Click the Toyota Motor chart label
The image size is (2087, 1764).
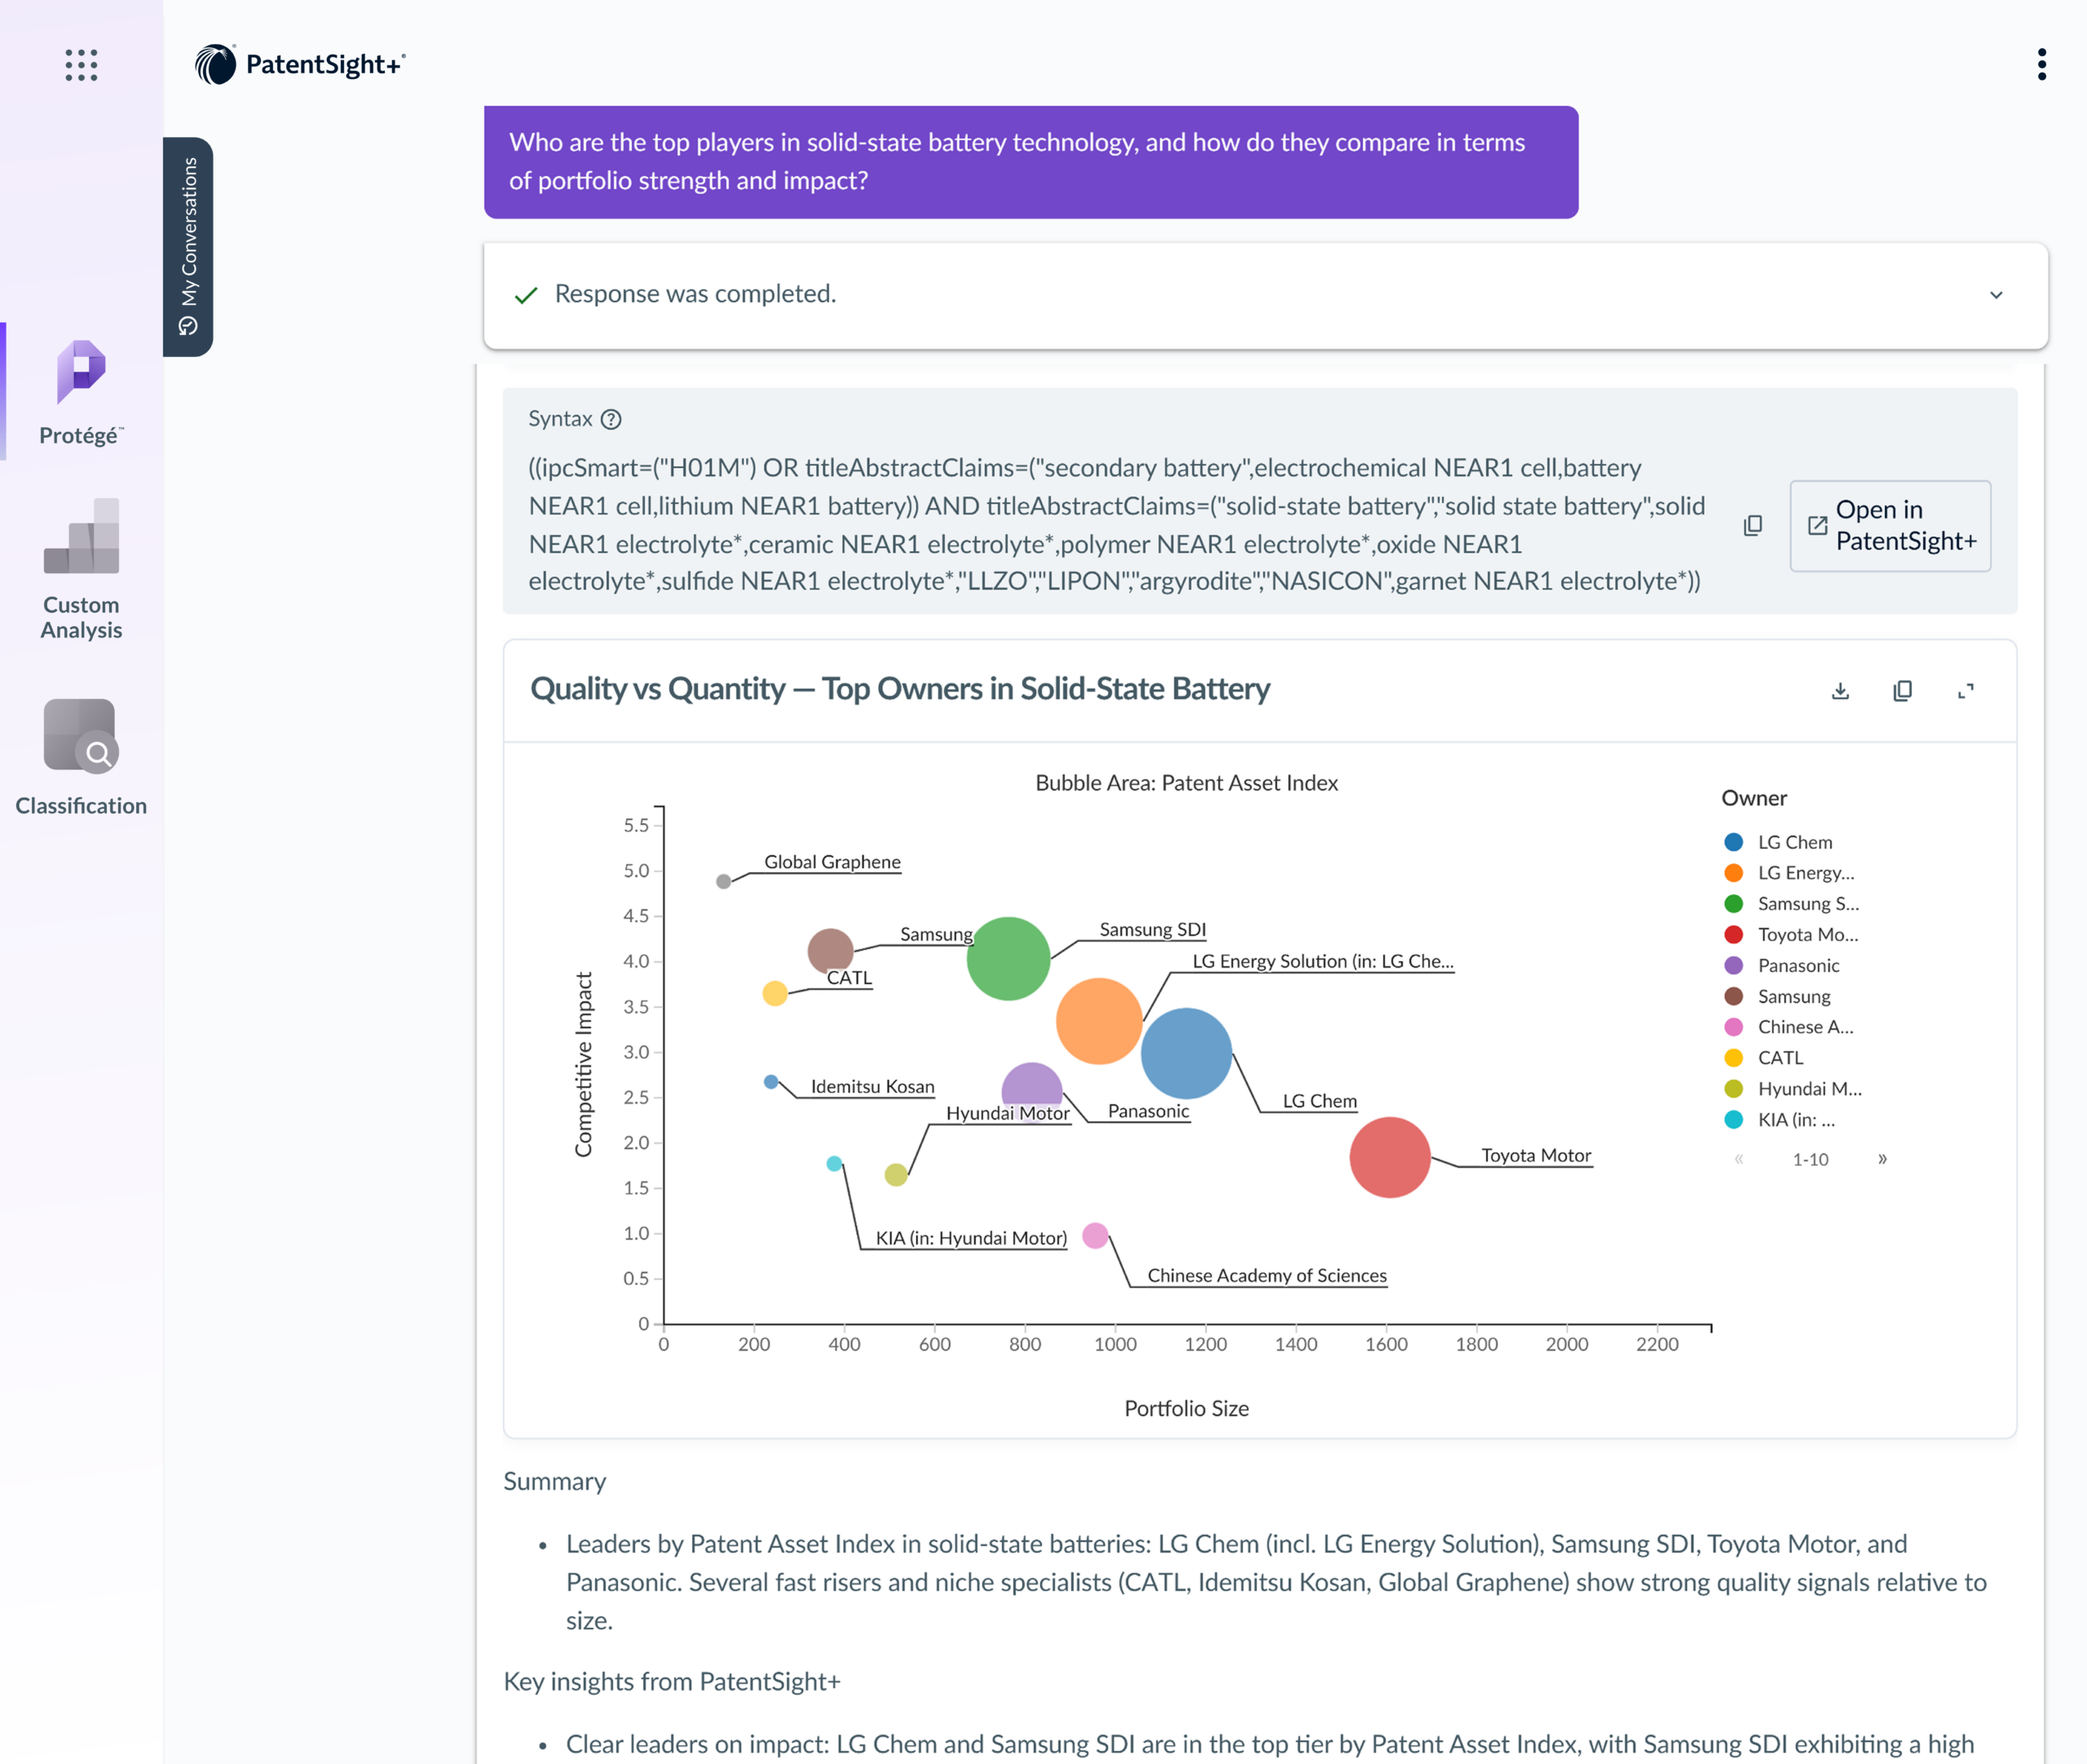pos(1536,1155)
